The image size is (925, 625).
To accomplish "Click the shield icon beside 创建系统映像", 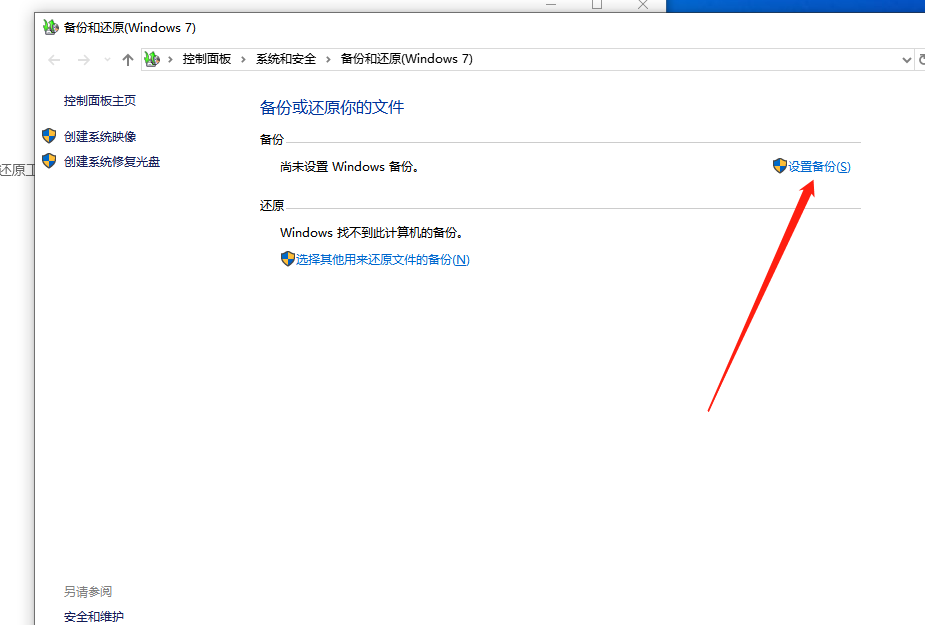I will point(49,136).
